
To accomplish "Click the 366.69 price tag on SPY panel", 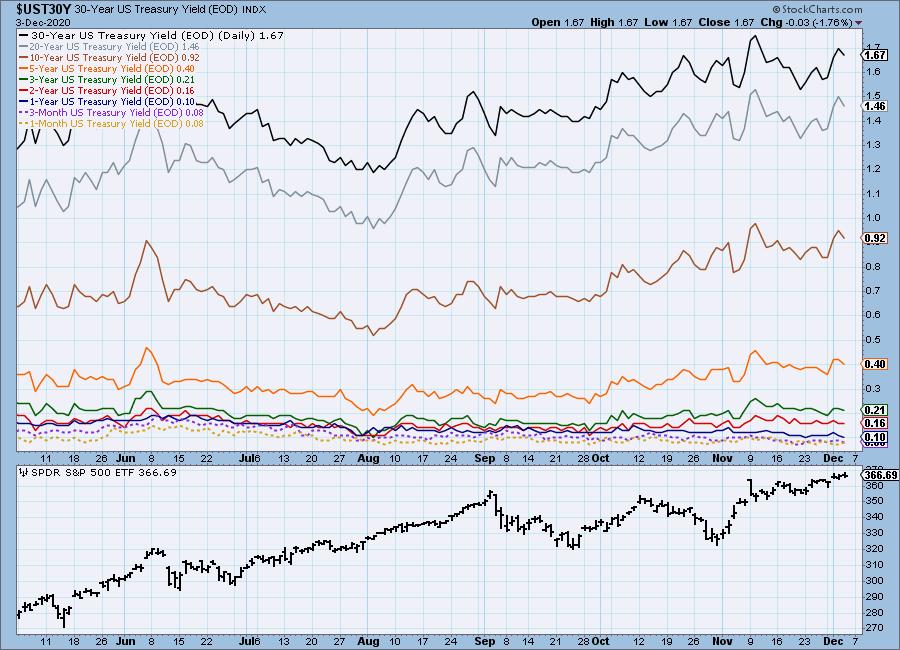I will 880,475.
